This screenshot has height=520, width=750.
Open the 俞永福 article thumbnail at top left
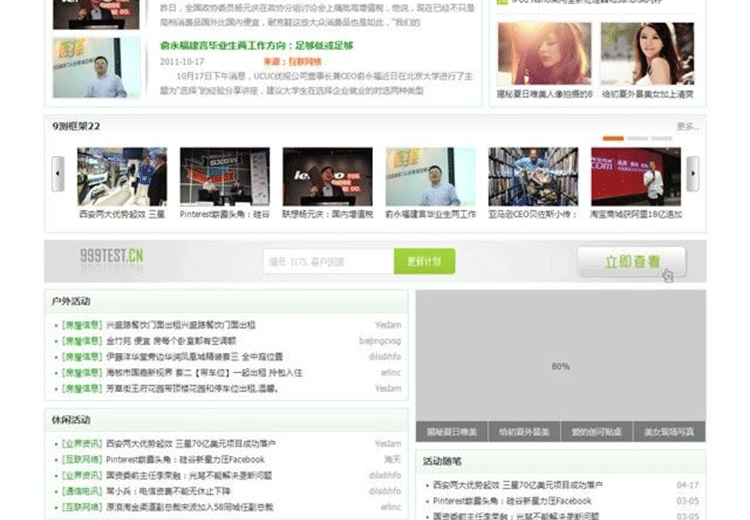[97, 67]
